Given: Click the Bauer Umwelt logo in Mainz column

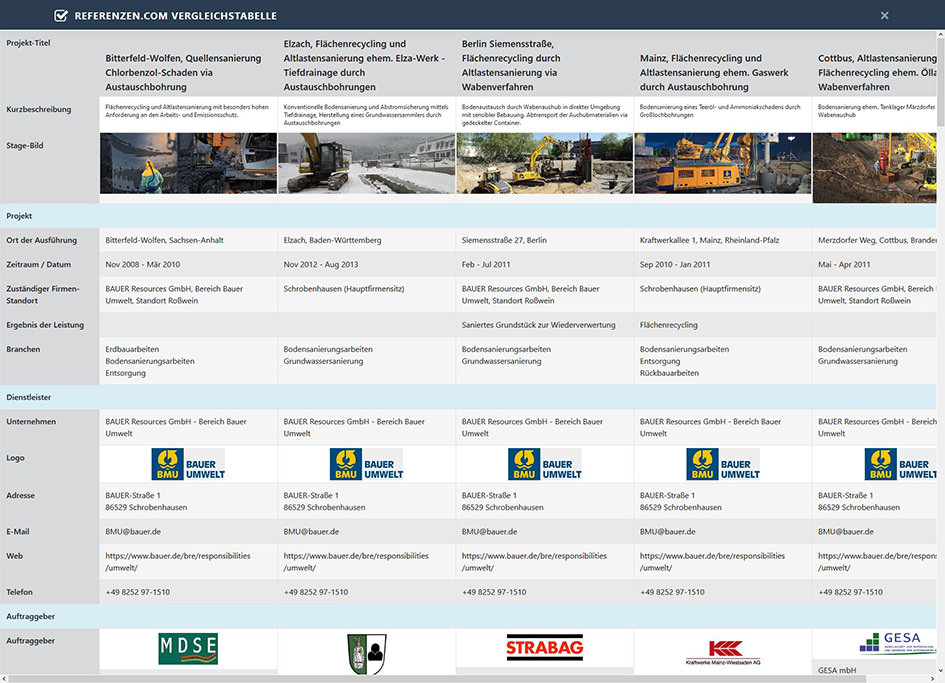Looking at the screenshot, I should (722, 464).
